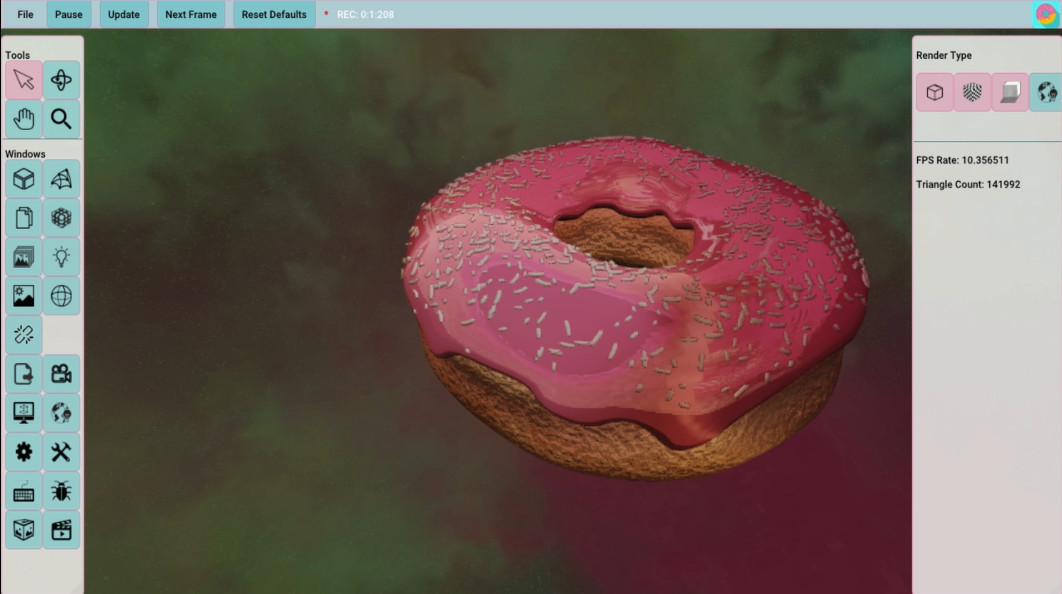
Task: Open the clapperboard animation window
Action: [62, 530]
